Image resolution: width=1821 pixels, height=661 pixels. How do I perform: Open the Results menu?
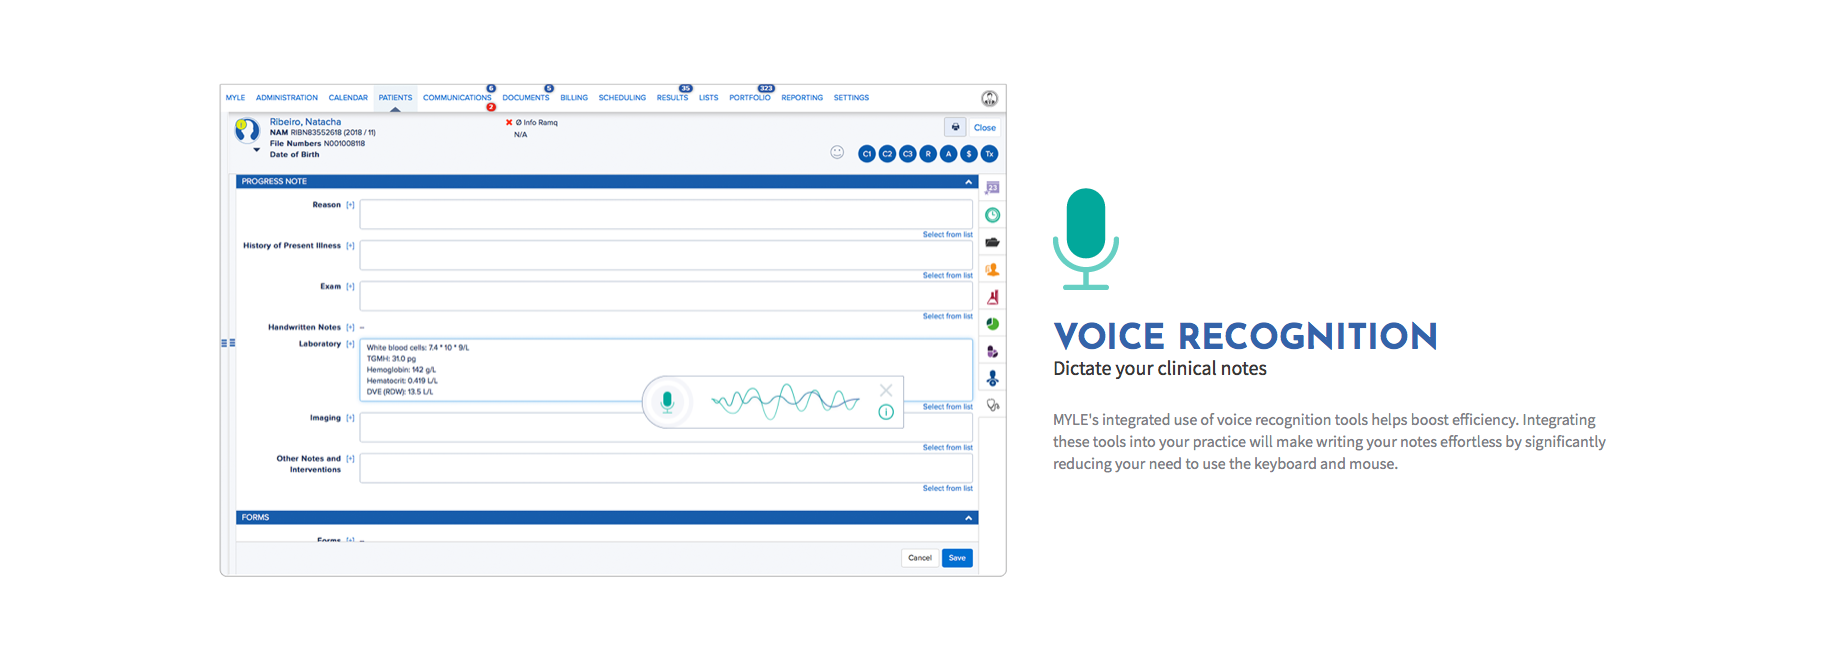(x=672, y=98)
